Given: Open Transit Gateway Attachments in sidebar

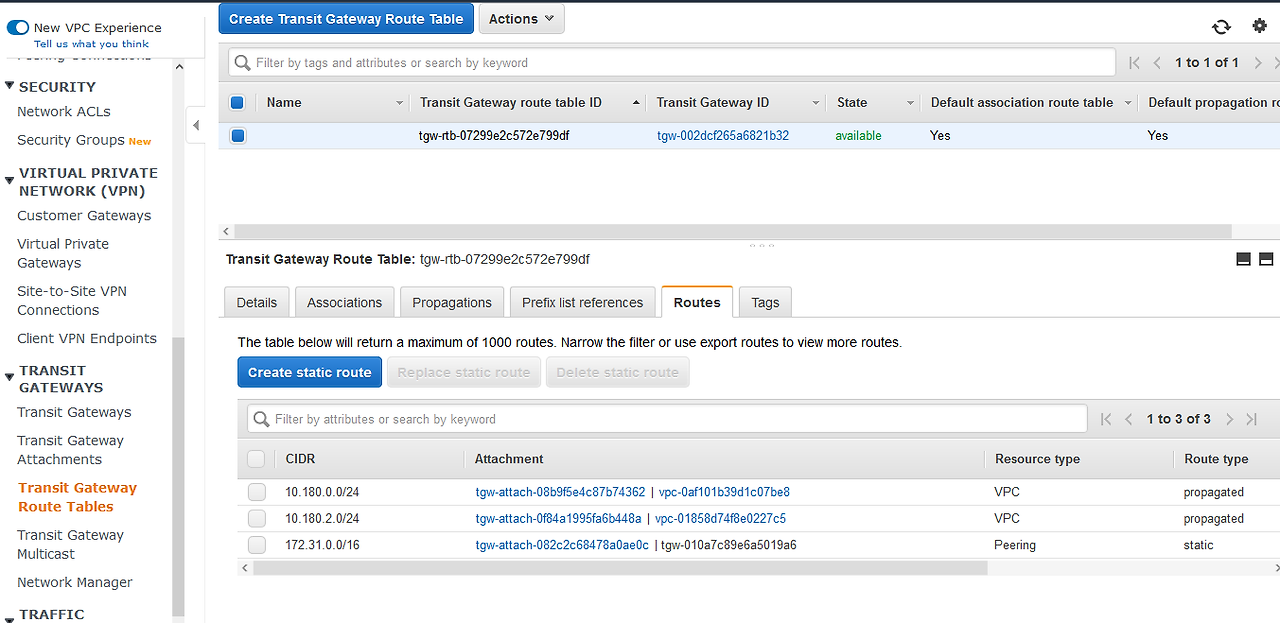Looking at the screenshot, I should [x=70, y=450].
